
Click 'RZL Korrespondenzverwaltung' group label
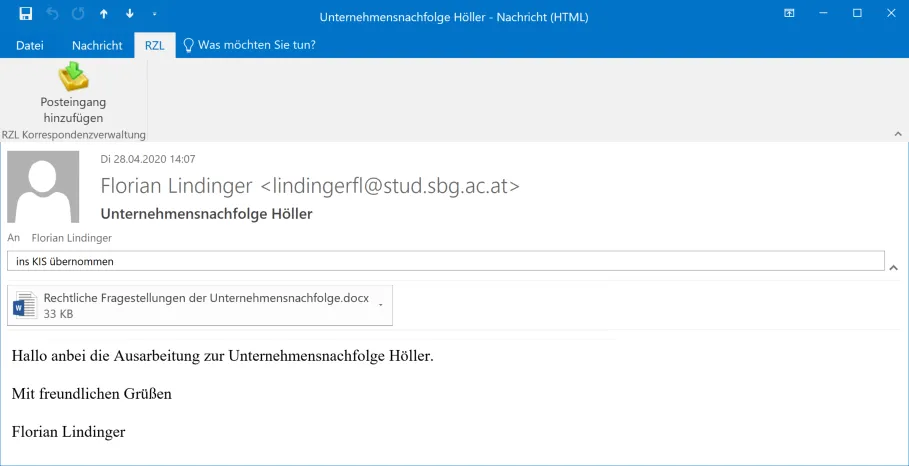(74, 135)
